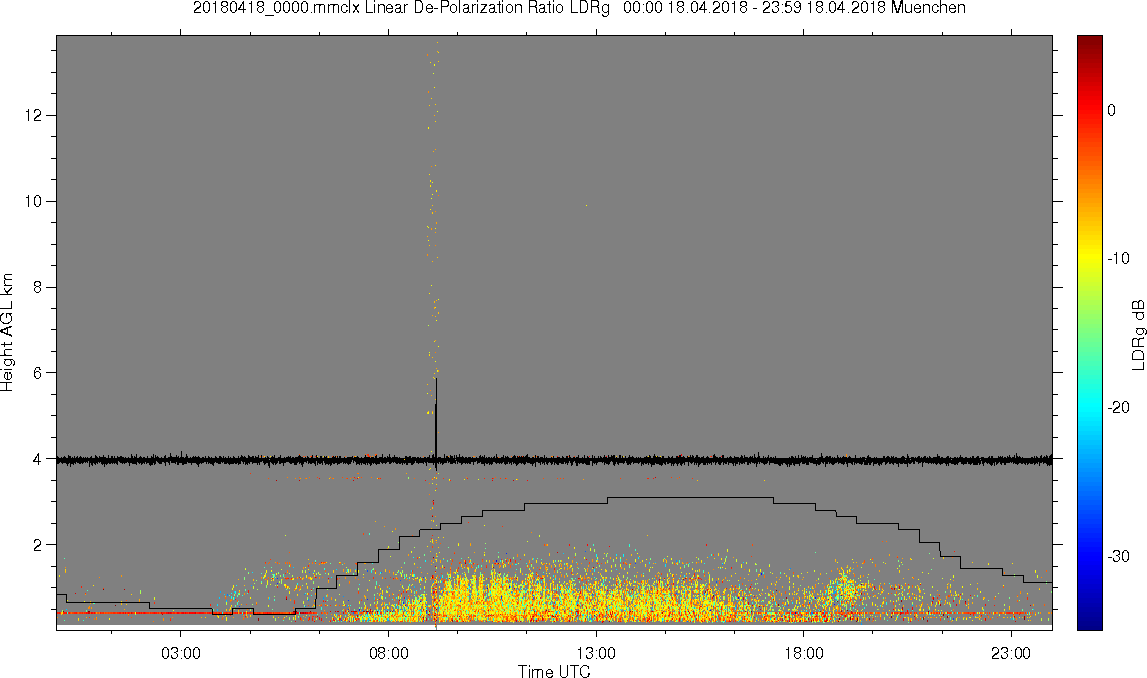Screen dimensions: 1147x678
Task: Click the height tick label 12
Action: pos(32,116)
